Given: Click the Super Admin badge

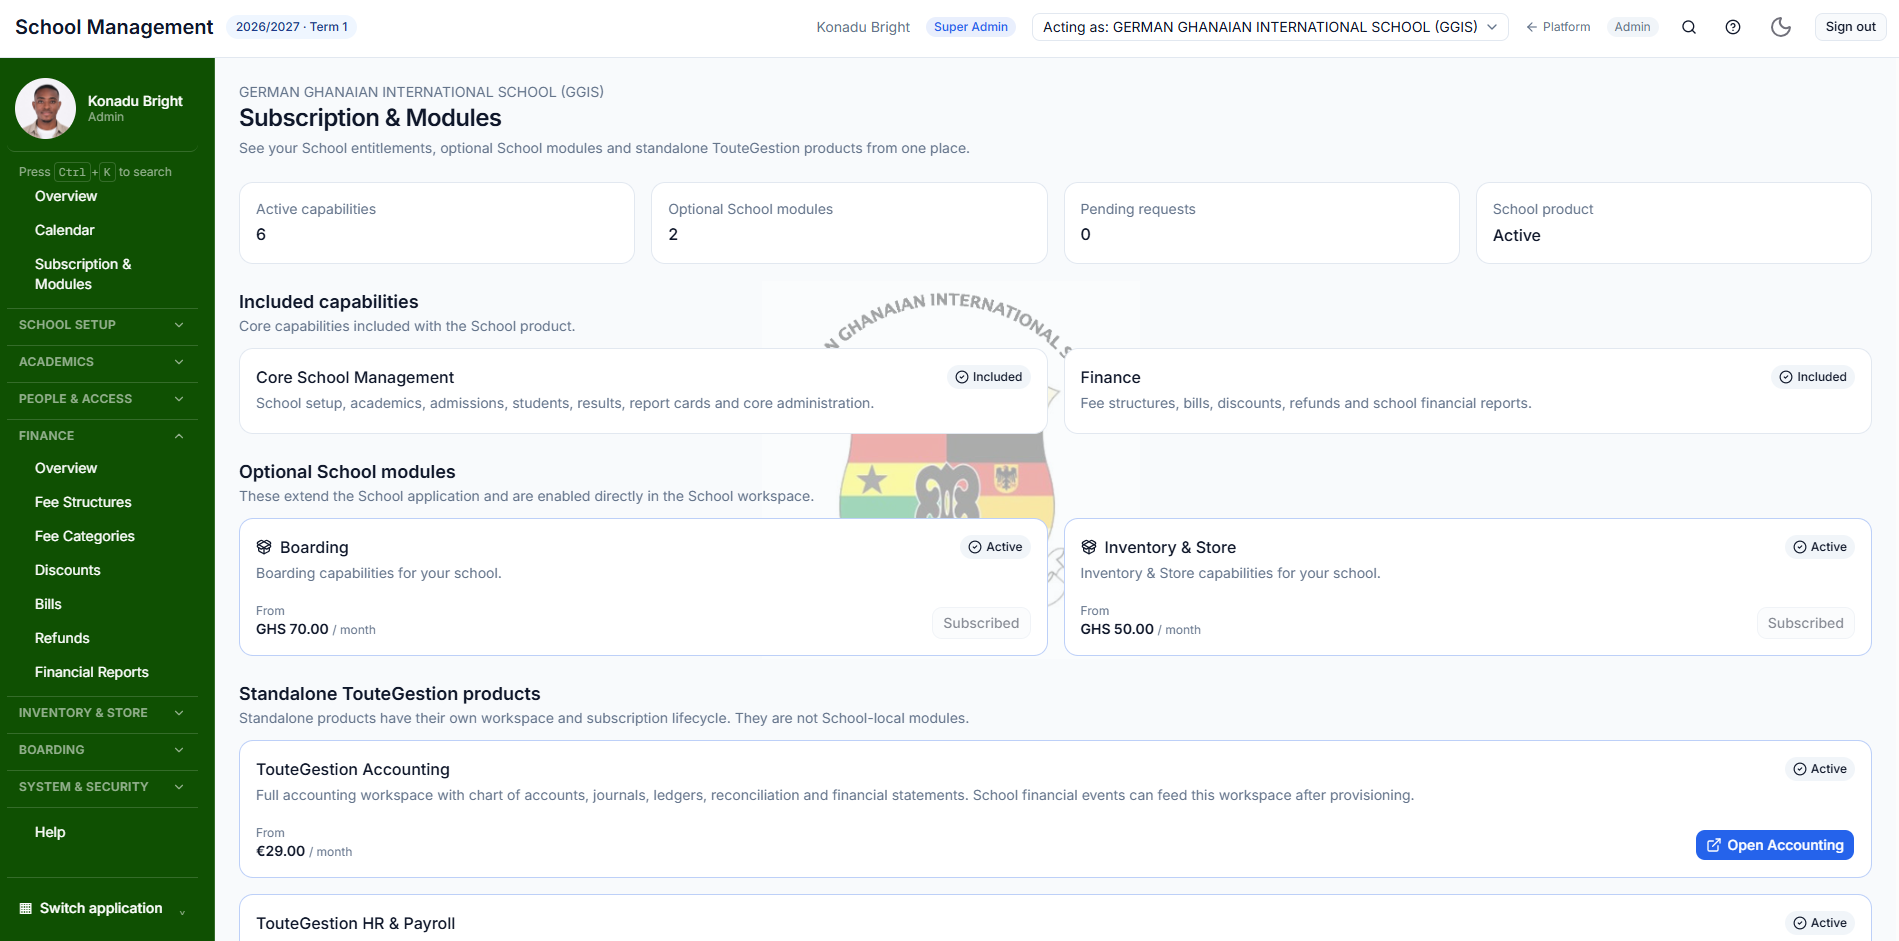Looking at the screenshot, I should pyautogui.click(x=970, y=27).
